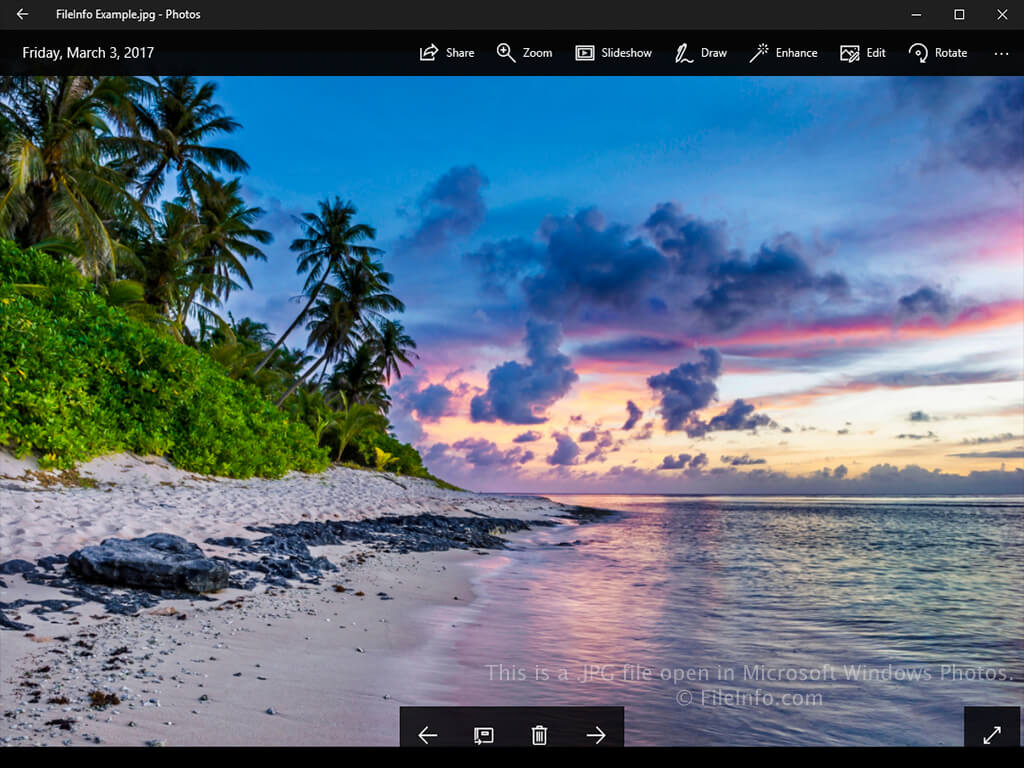Share the photo using Share button
This screenshot has width=1024, height=768.
coord(447,53)
